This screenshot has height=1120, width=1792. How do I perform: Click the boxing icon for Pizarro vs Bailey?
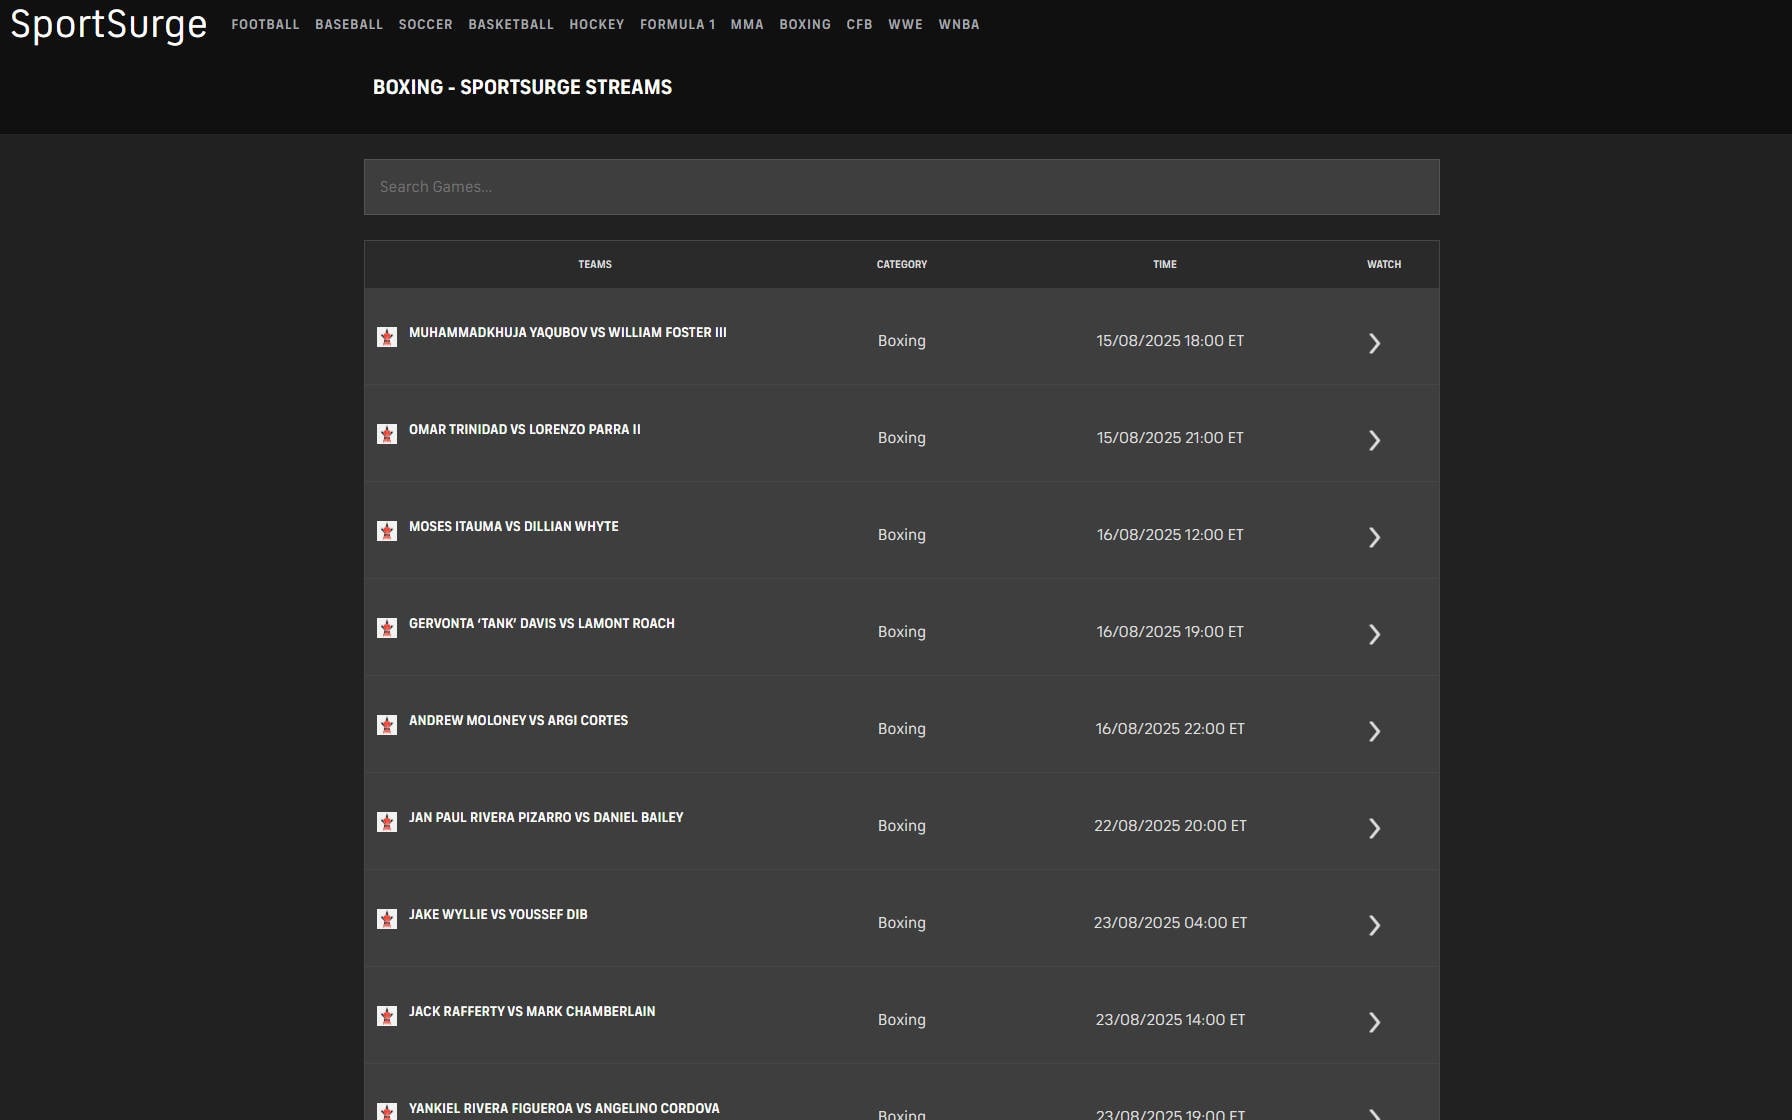point(387,822)
